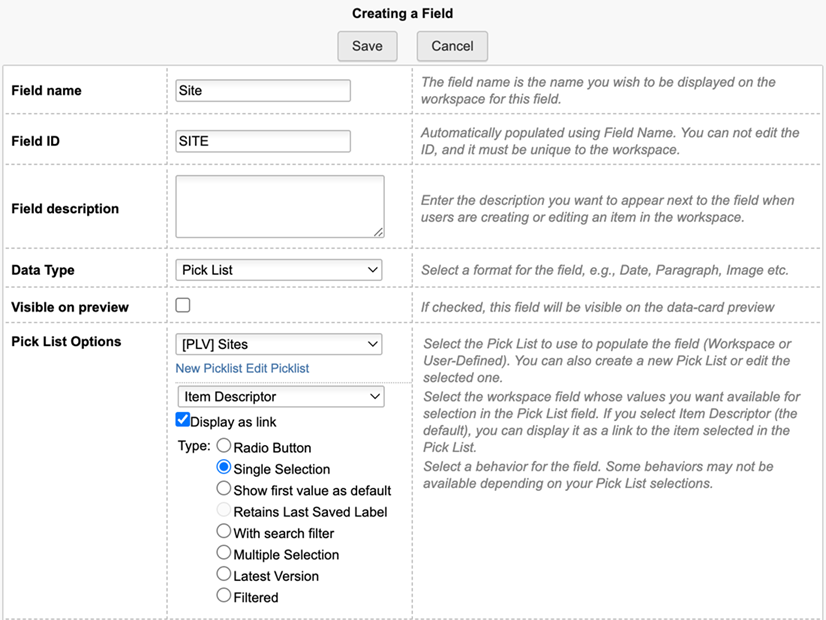
Task: Click the Field name input box
Action: 263,91
